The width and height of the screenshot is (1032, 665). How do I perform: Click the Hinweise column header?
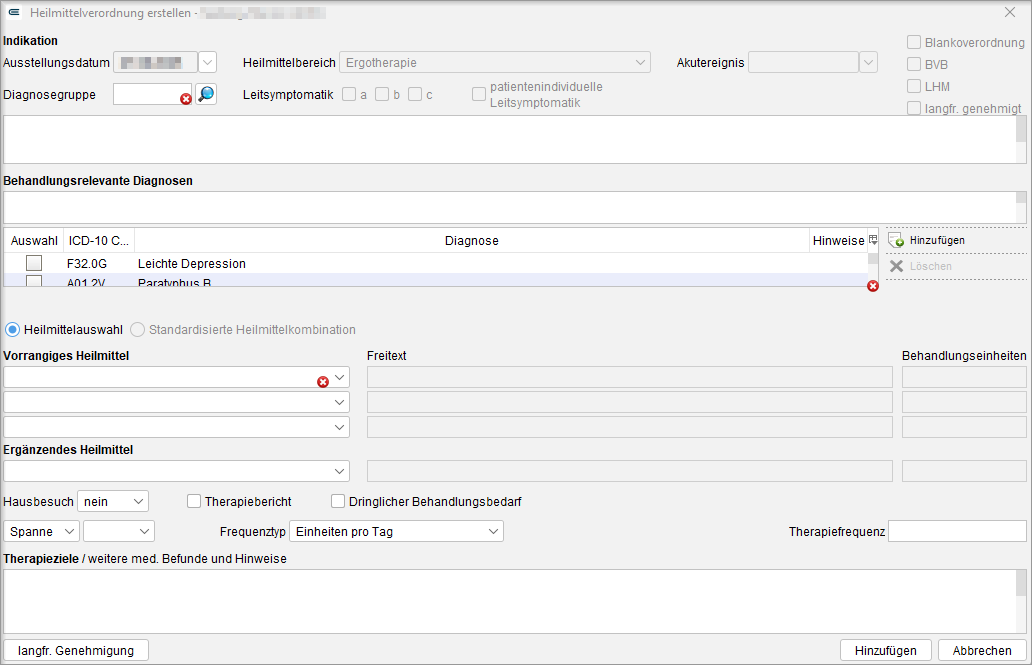(x=838, y=240)
